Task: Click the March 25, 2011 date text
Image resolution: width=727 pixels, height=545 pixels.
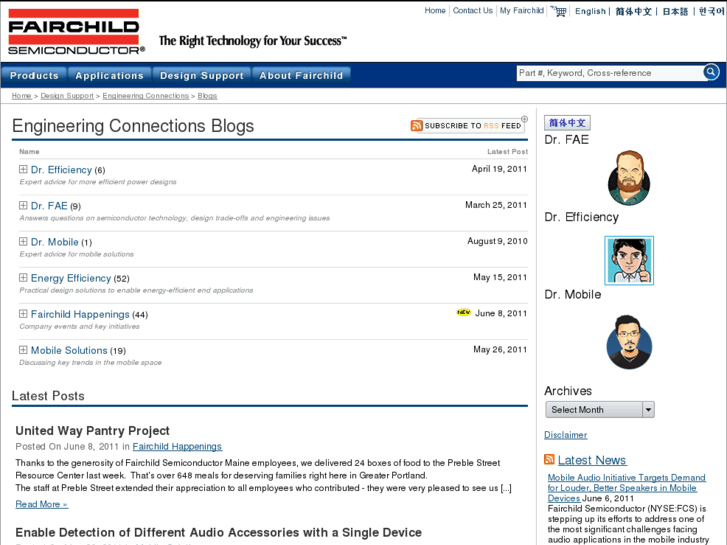Action: 496,205
